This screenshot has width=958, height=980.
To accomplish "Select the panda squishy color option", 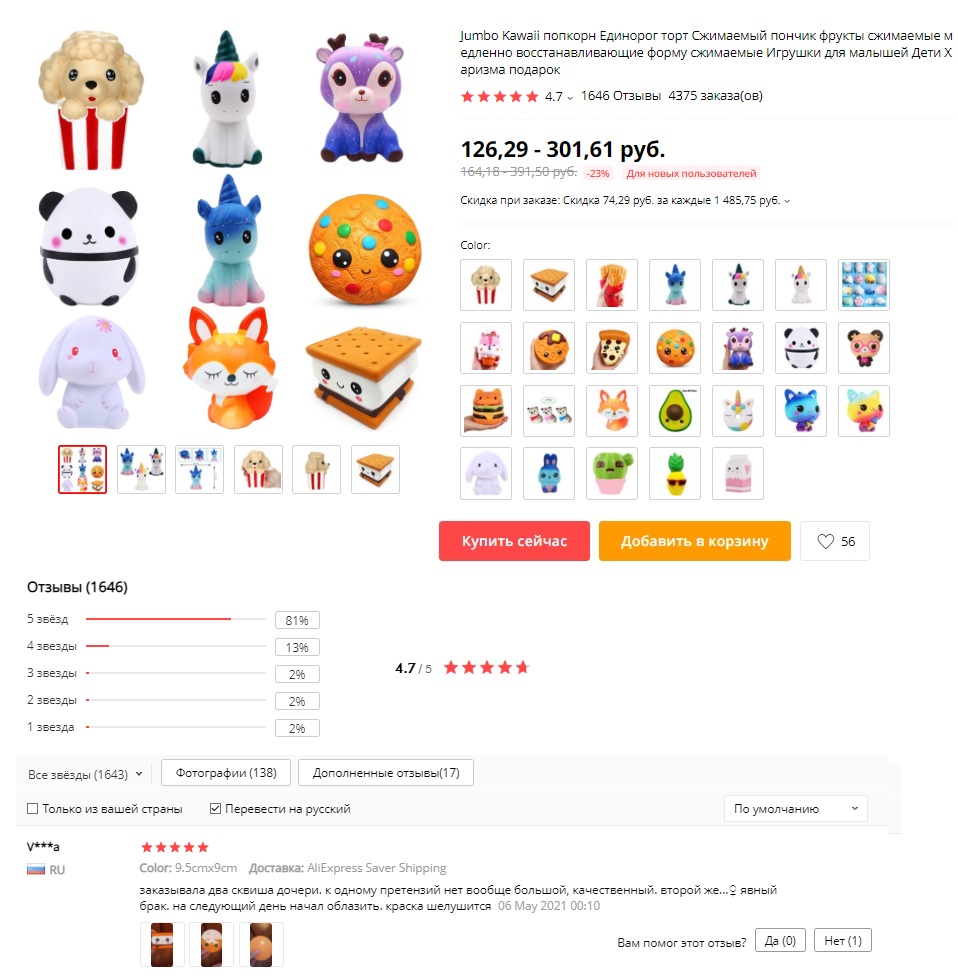I will click(801, 348).
